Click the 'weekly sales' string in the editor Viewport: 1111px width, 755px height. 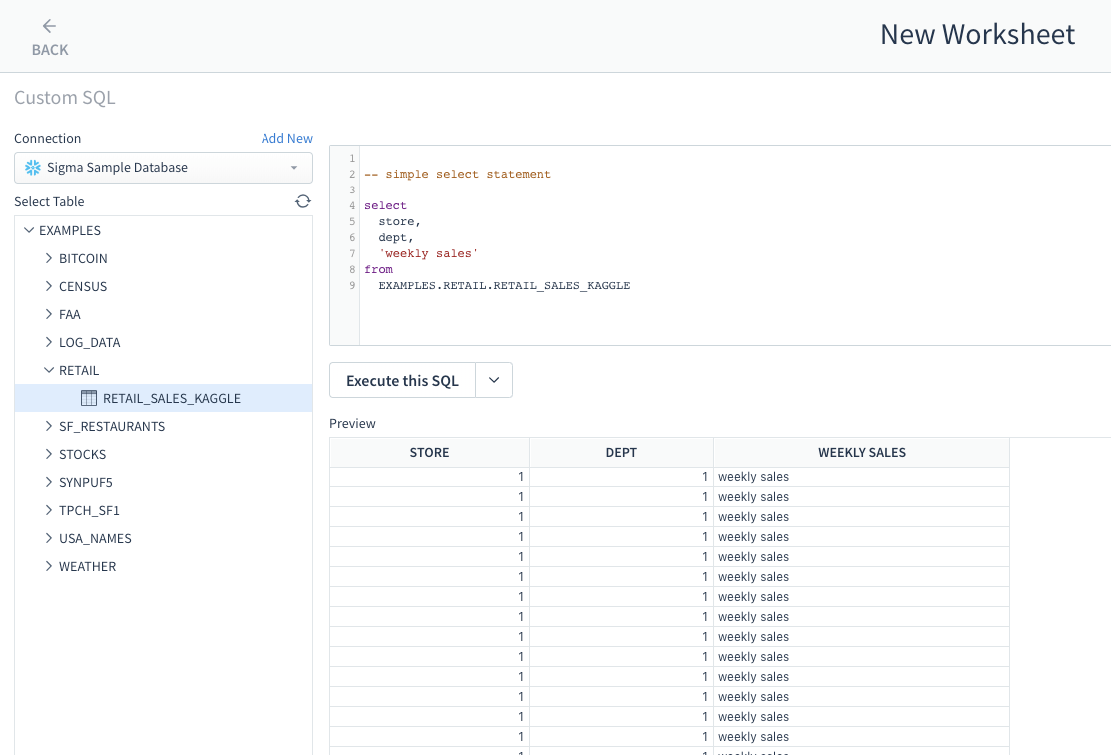429,254
